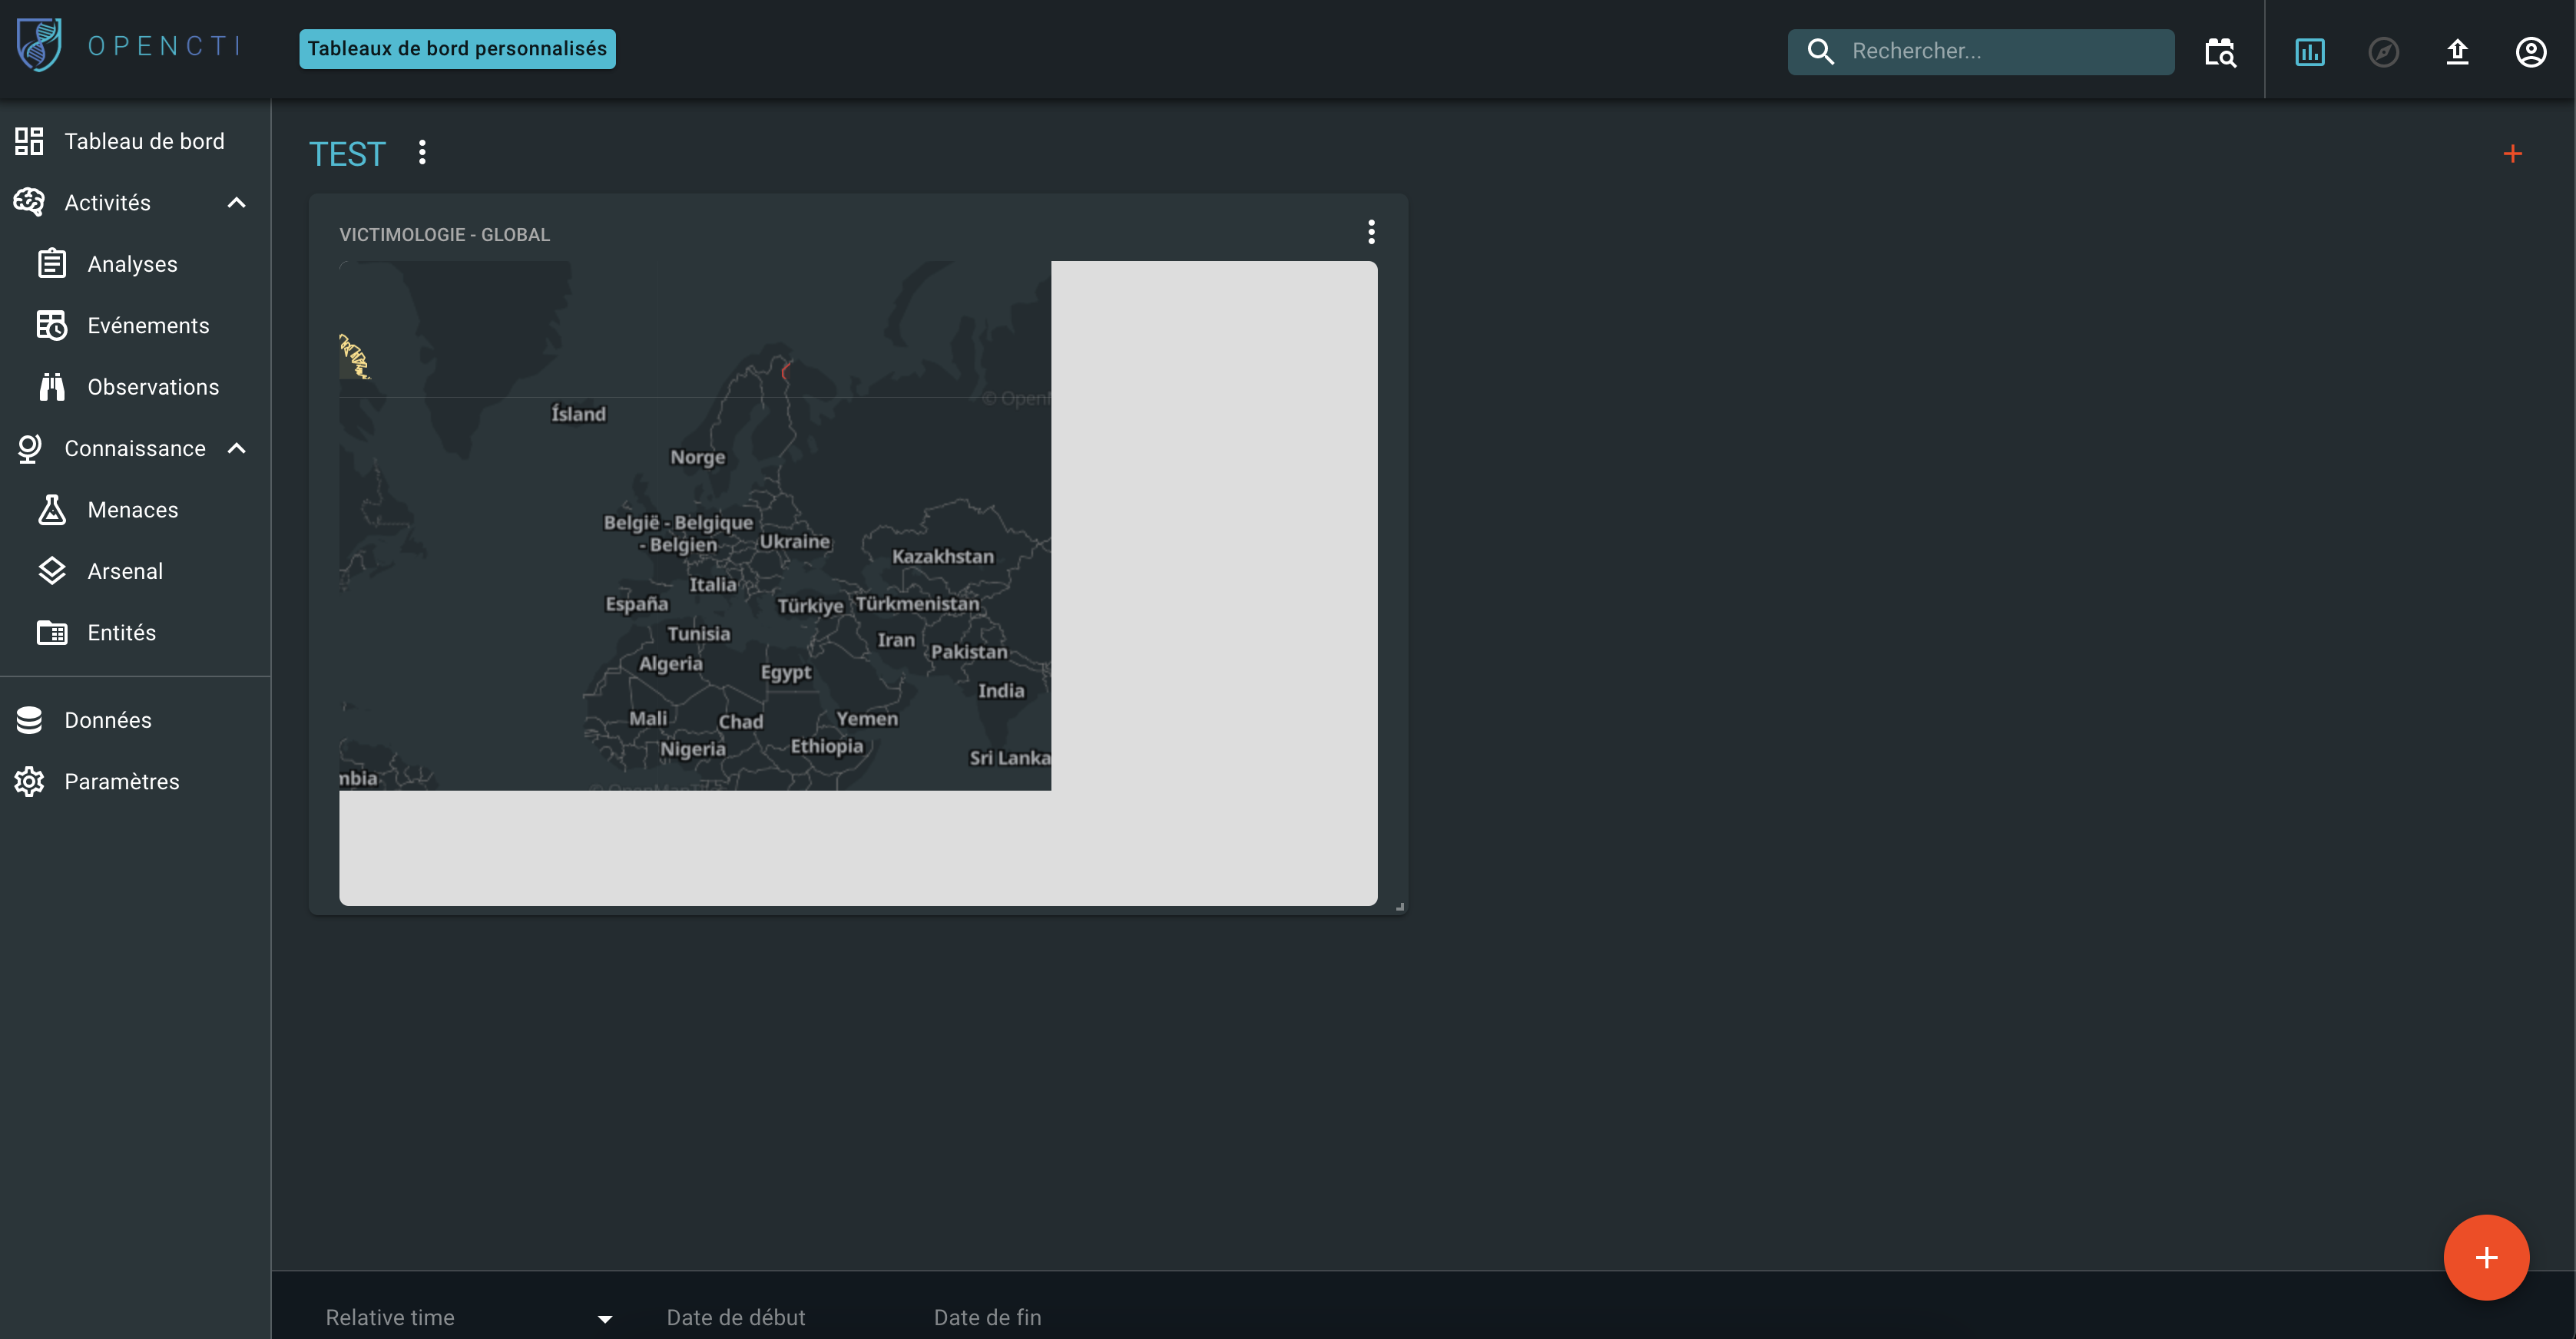
Task: Click the compass investigate icon
Action: tap(2383, 52)
